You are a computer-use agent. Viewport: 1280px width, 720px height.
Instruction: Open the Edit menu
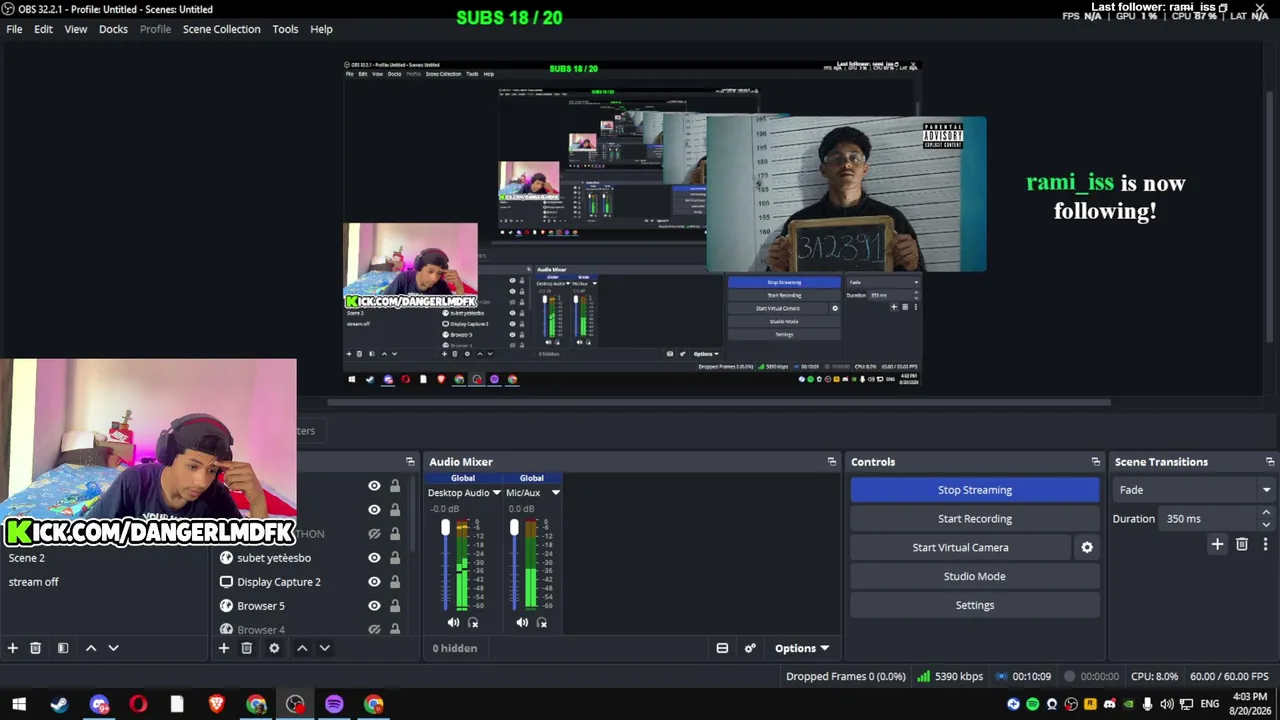[x=43, y=29]
